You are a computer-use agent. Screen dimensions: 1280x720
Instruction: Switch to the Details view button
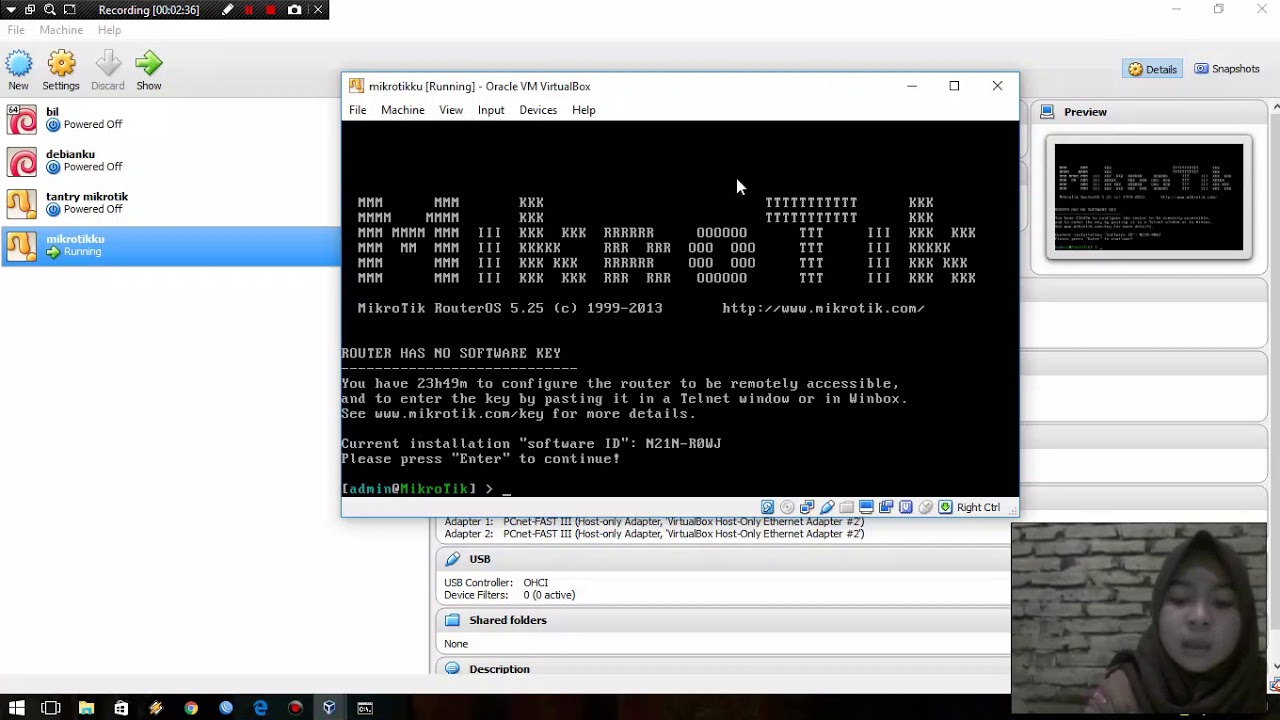[1153, 69]
